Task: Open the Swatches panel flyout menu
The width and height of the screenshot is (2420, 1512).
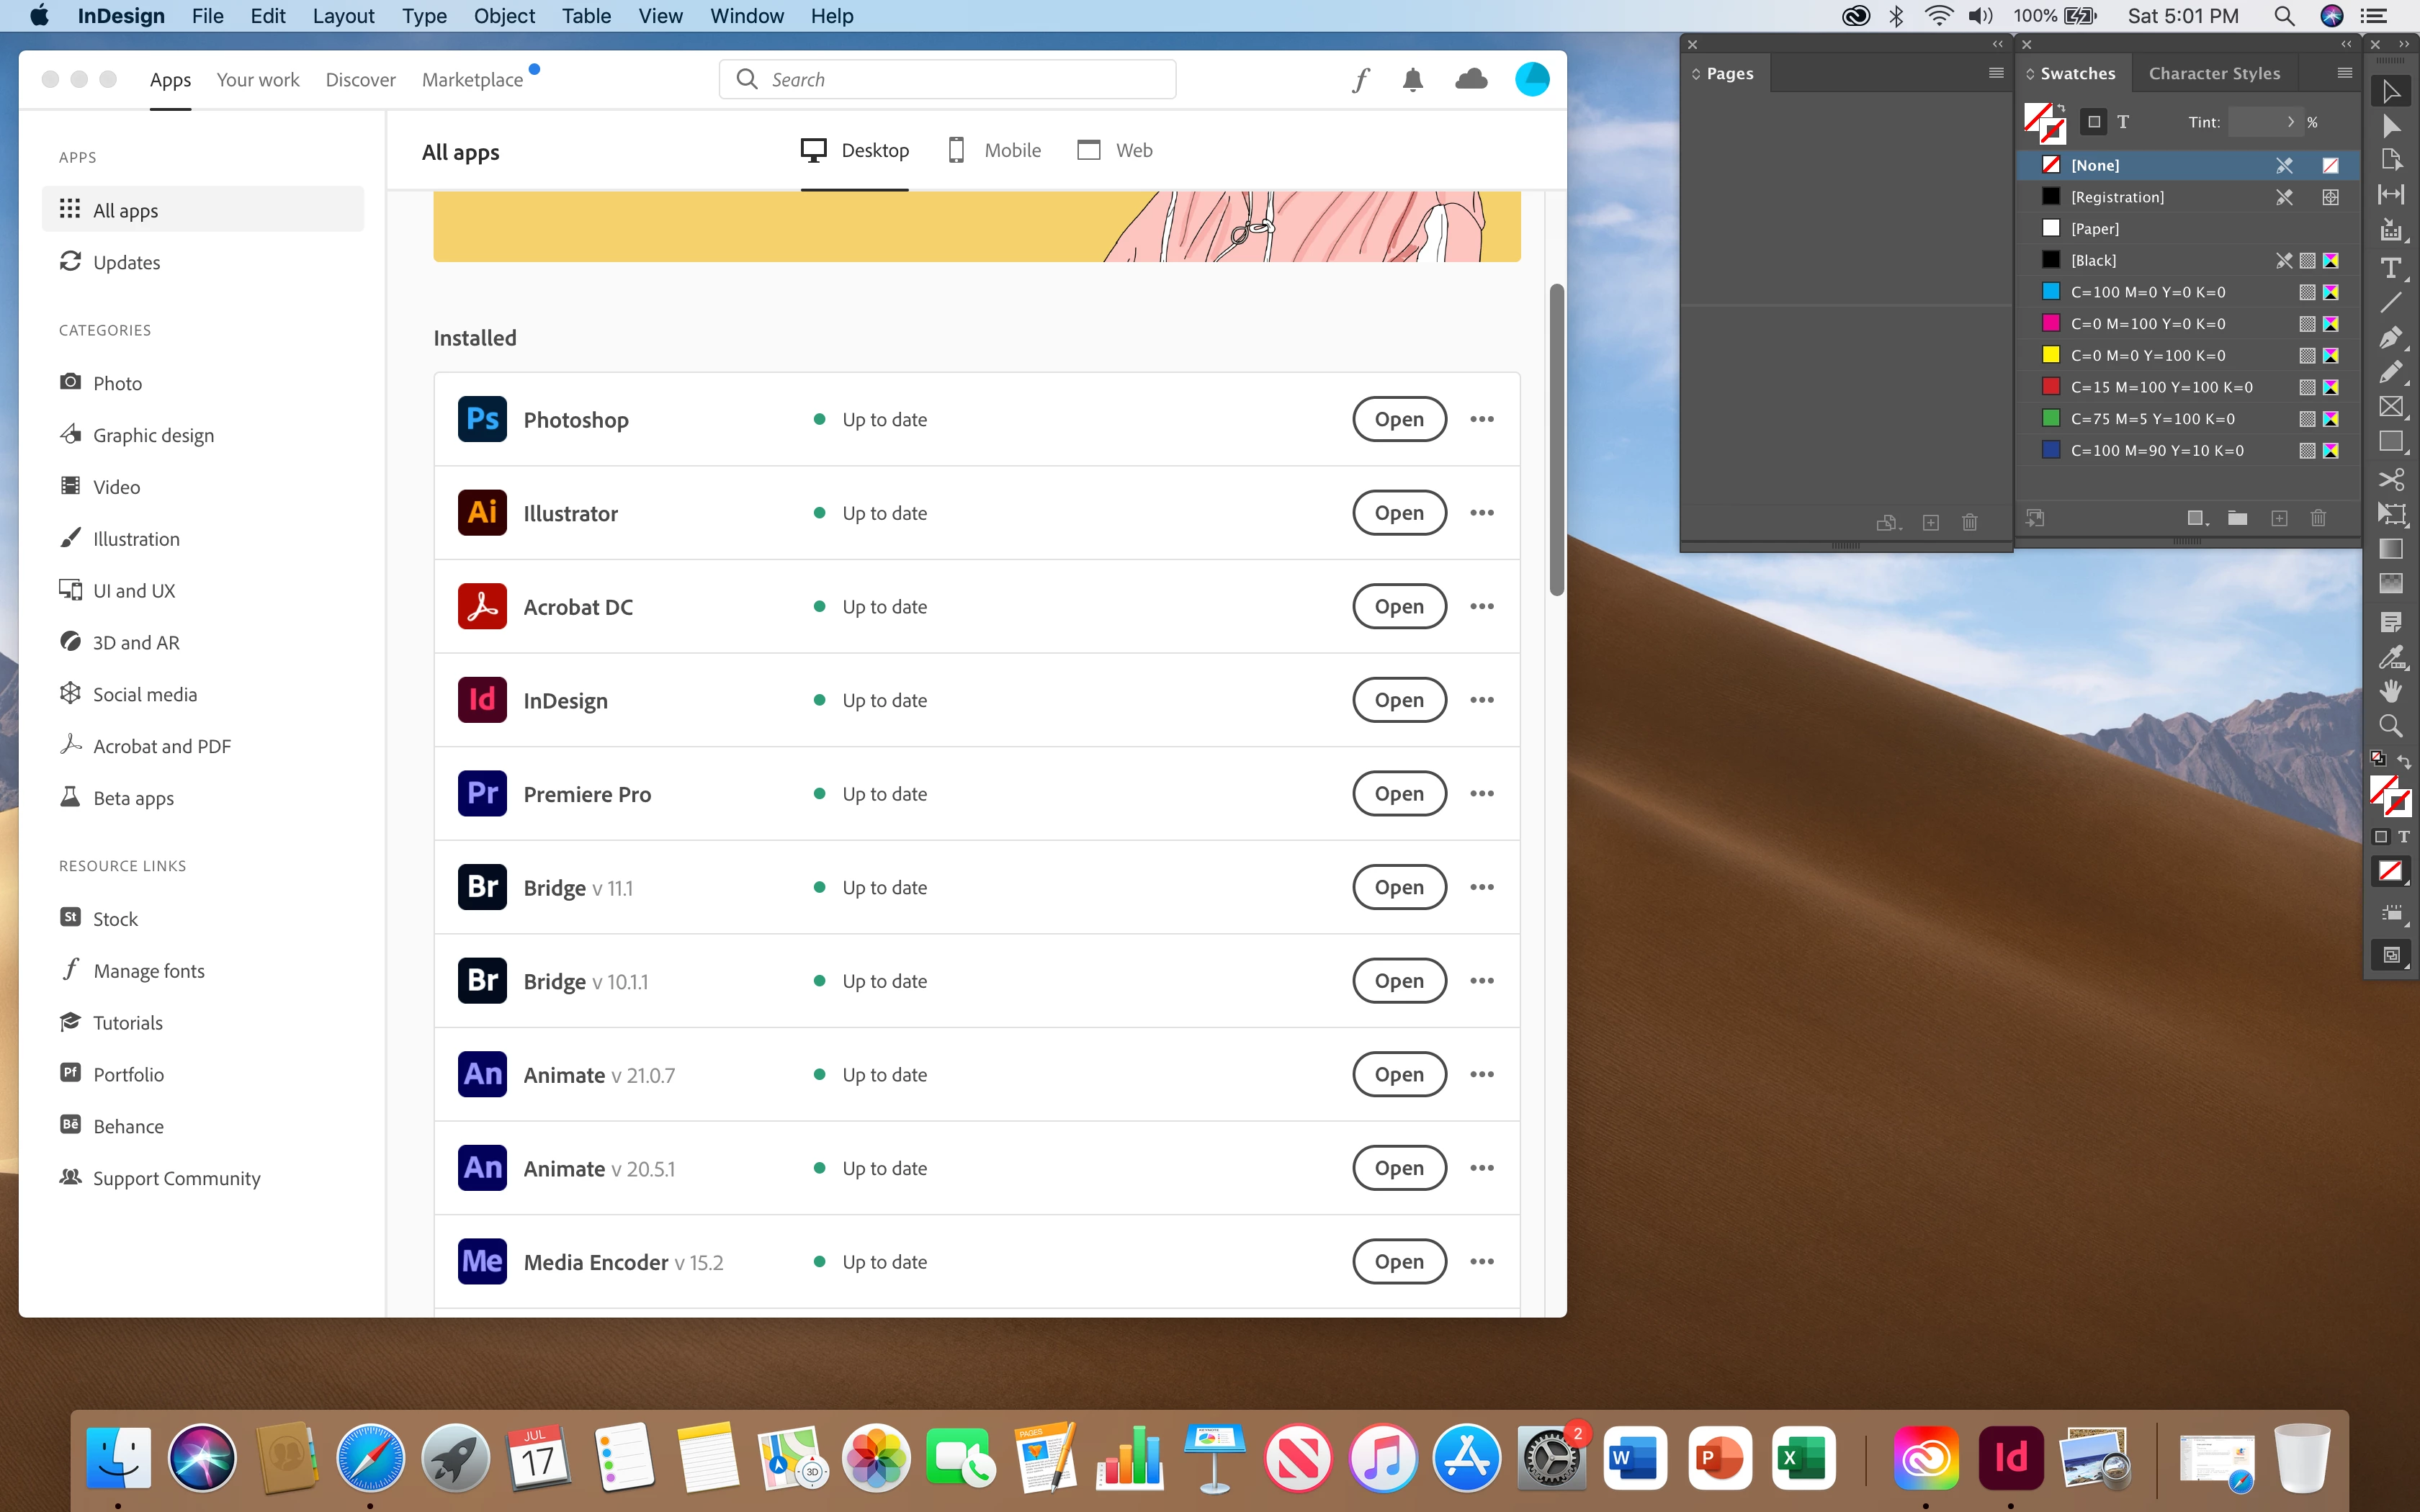Action: (x=2344, y=73)
